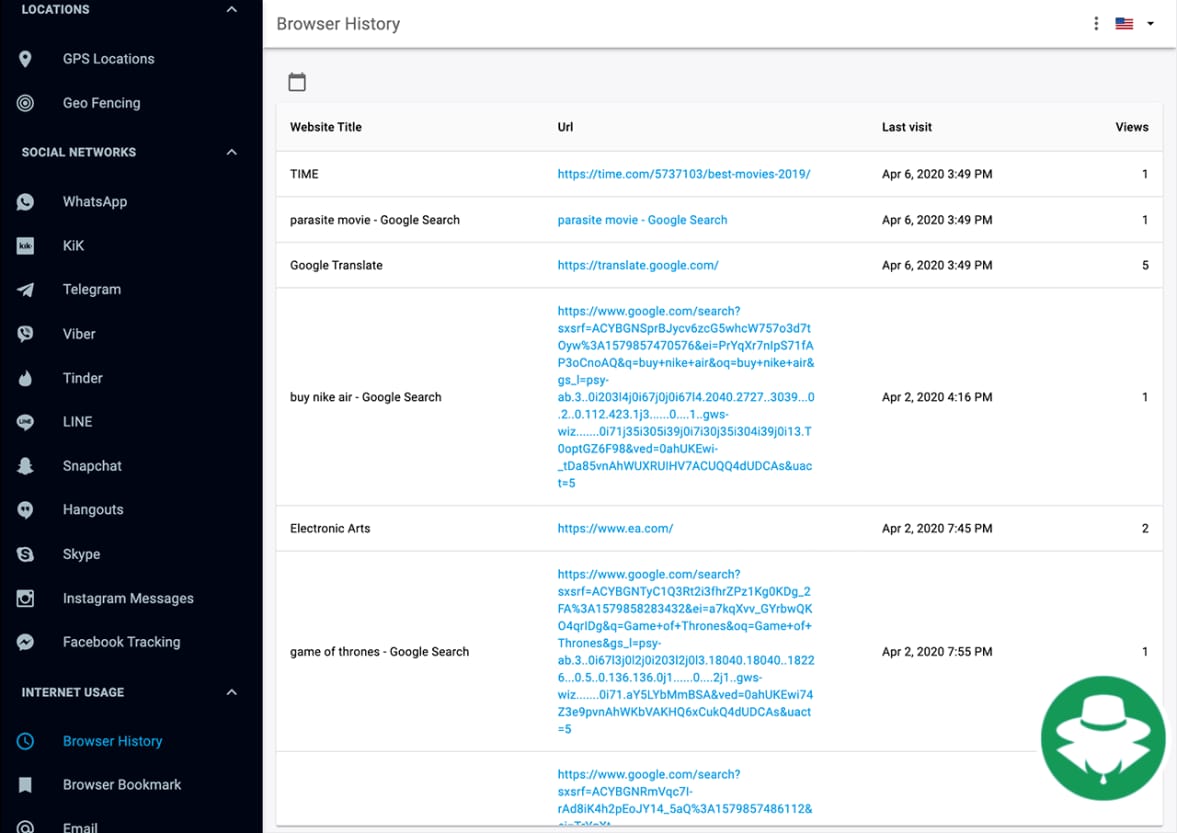Click the Snapchat sidebar icon
This screenshot has height=833, width=1177.
click(25, 465)
